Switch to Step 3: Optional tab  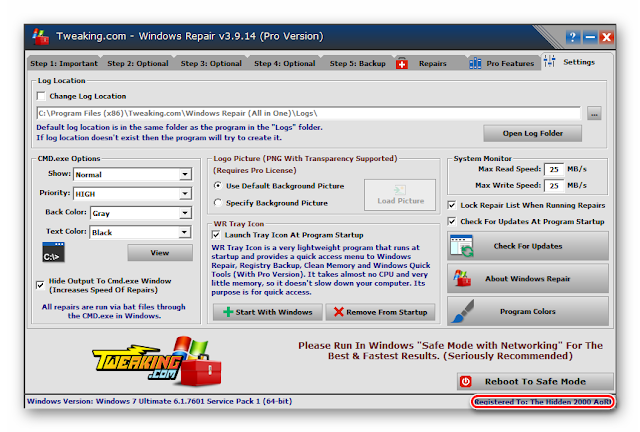(x=211, y=63)
